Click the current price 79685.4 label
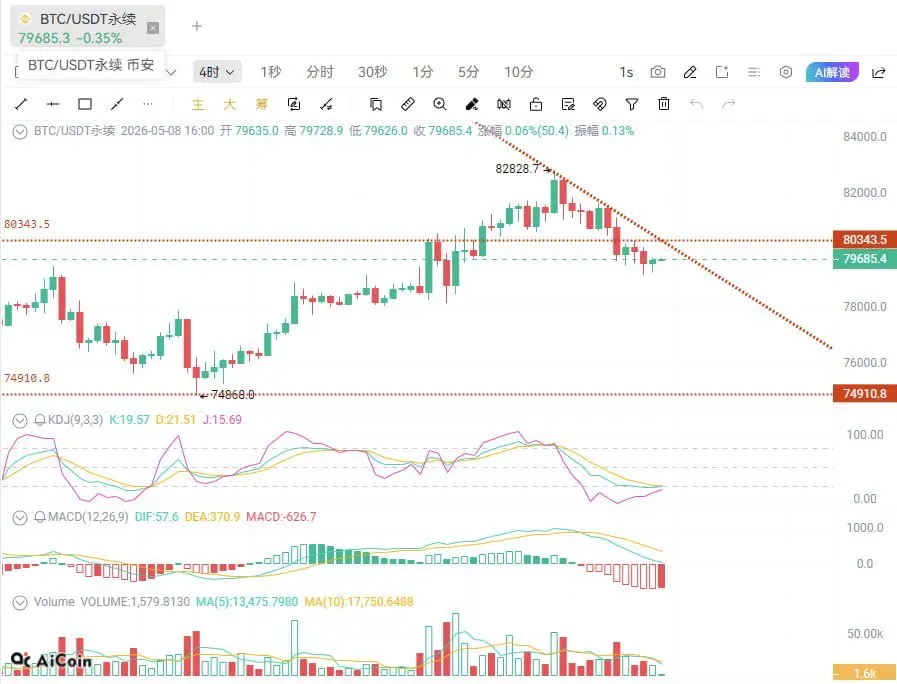 (864, 259)
